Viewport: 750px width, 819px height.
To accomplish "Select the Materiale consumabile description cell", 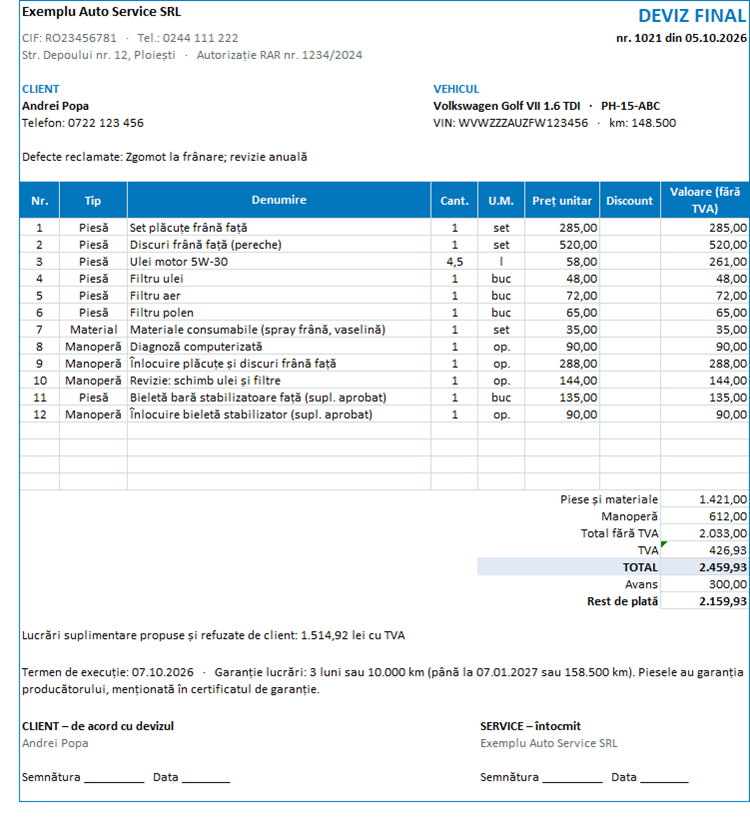I will point(279,330).
